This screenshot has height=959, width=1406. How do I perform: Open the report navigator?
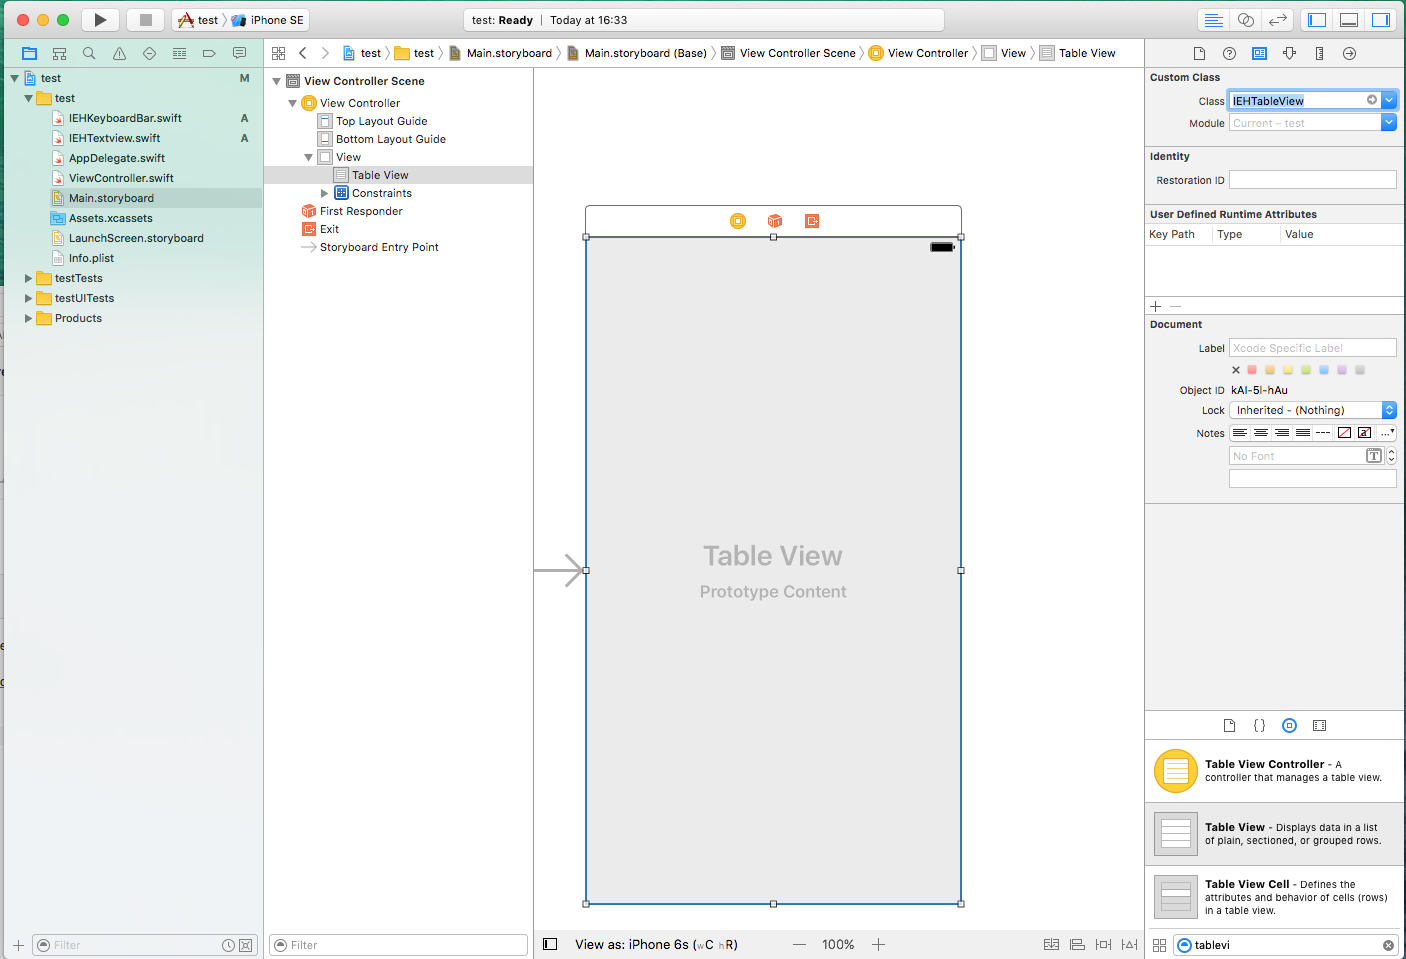coord(239,53)
